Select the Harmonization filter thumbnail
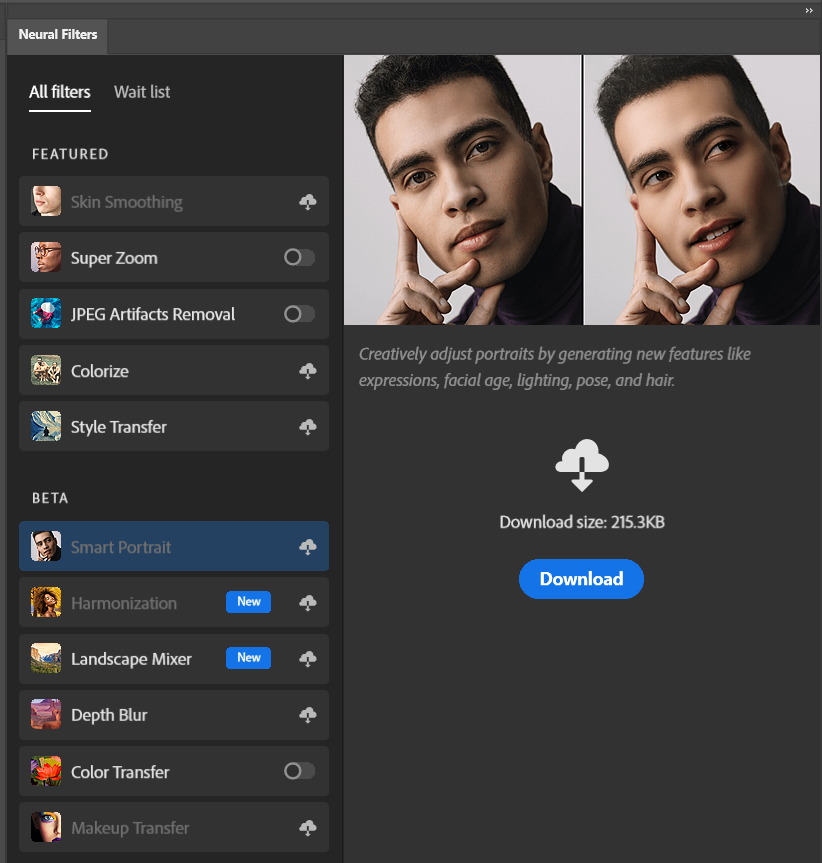Image resolution: width=822 pixels, height=863 pixels. click(x=46, y=602)
